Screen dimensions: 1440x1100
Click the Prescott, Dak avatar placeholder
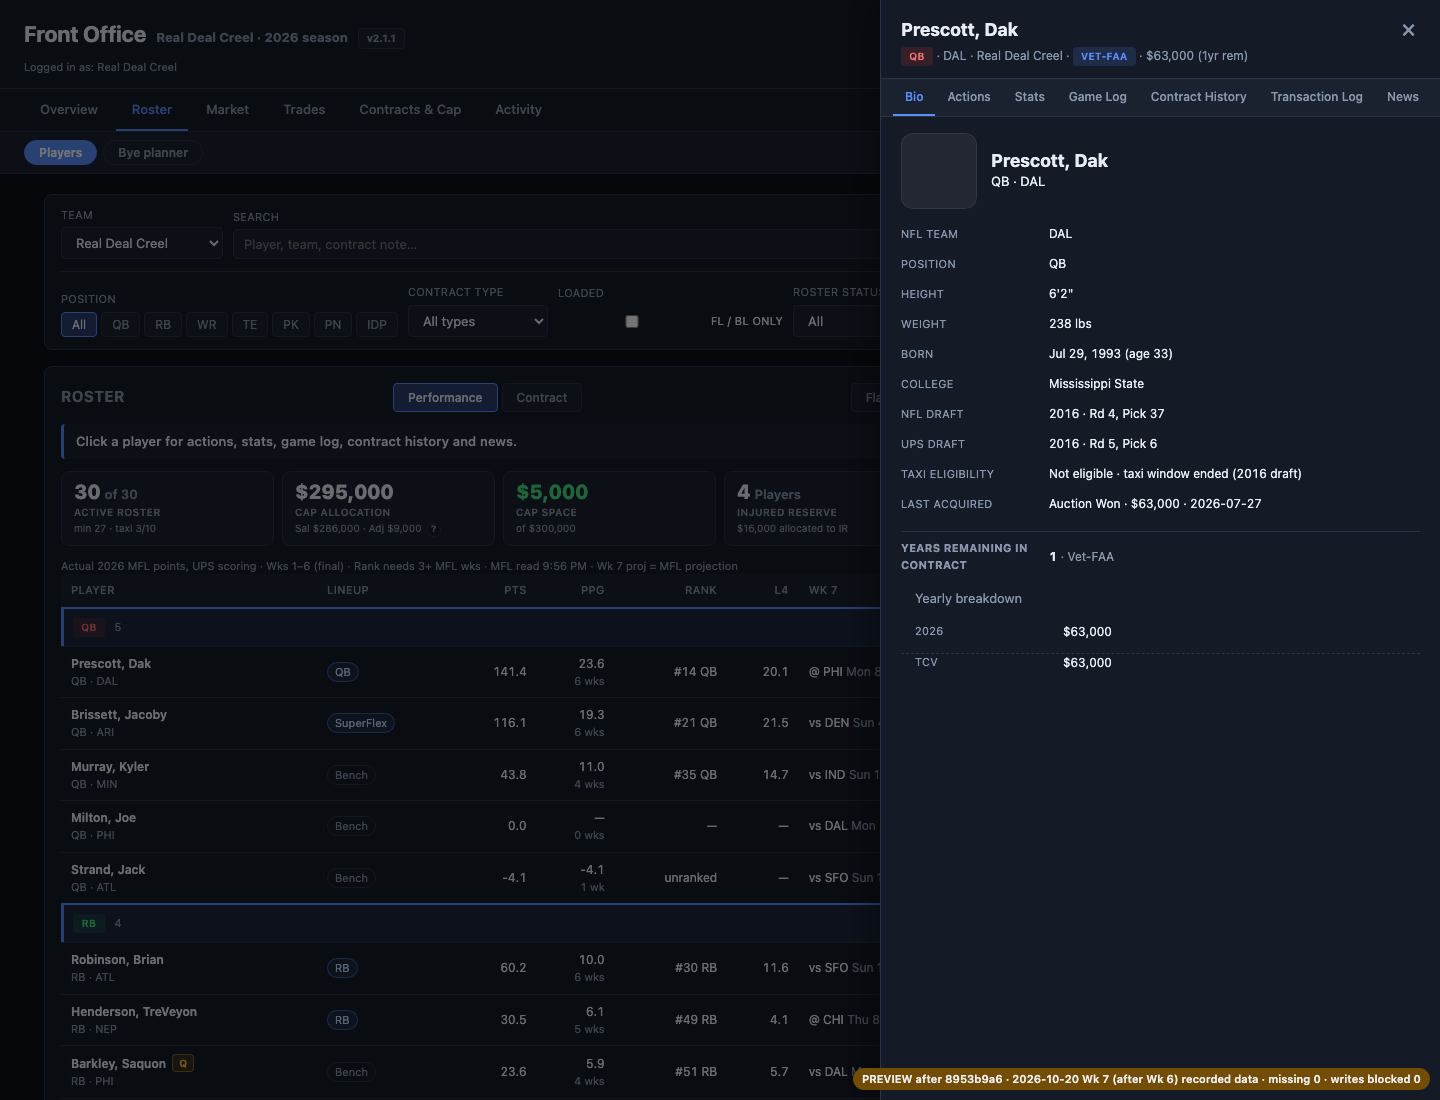(938, 171)
